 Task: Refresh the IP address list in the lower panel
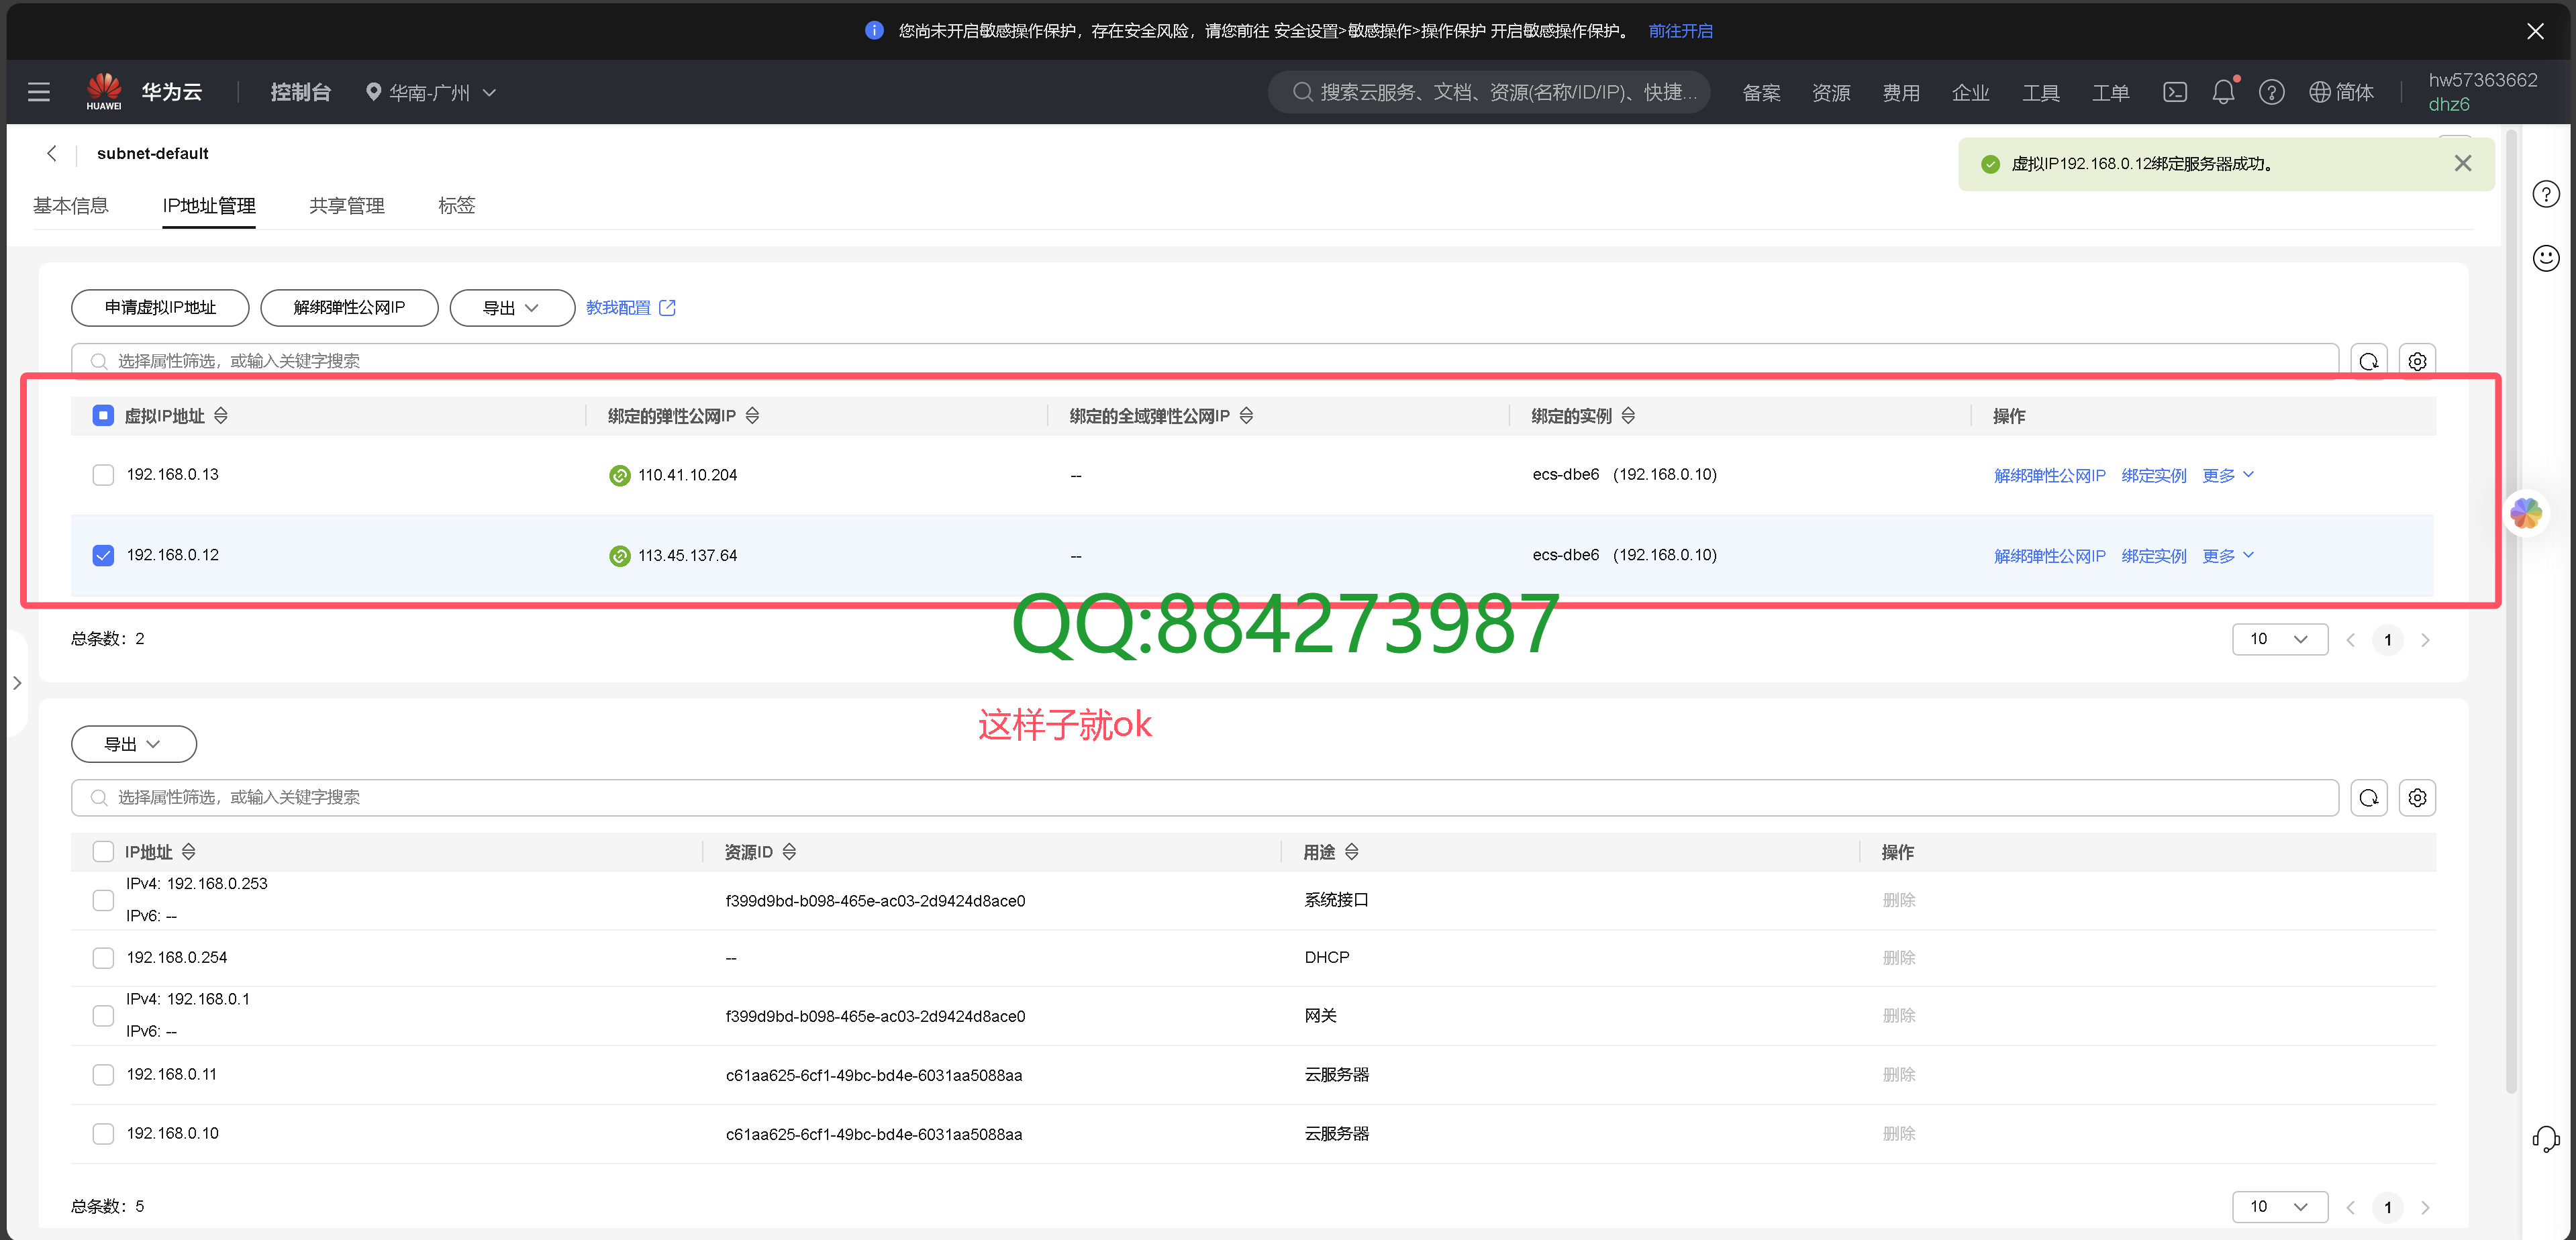click(x=2368, y=797)
